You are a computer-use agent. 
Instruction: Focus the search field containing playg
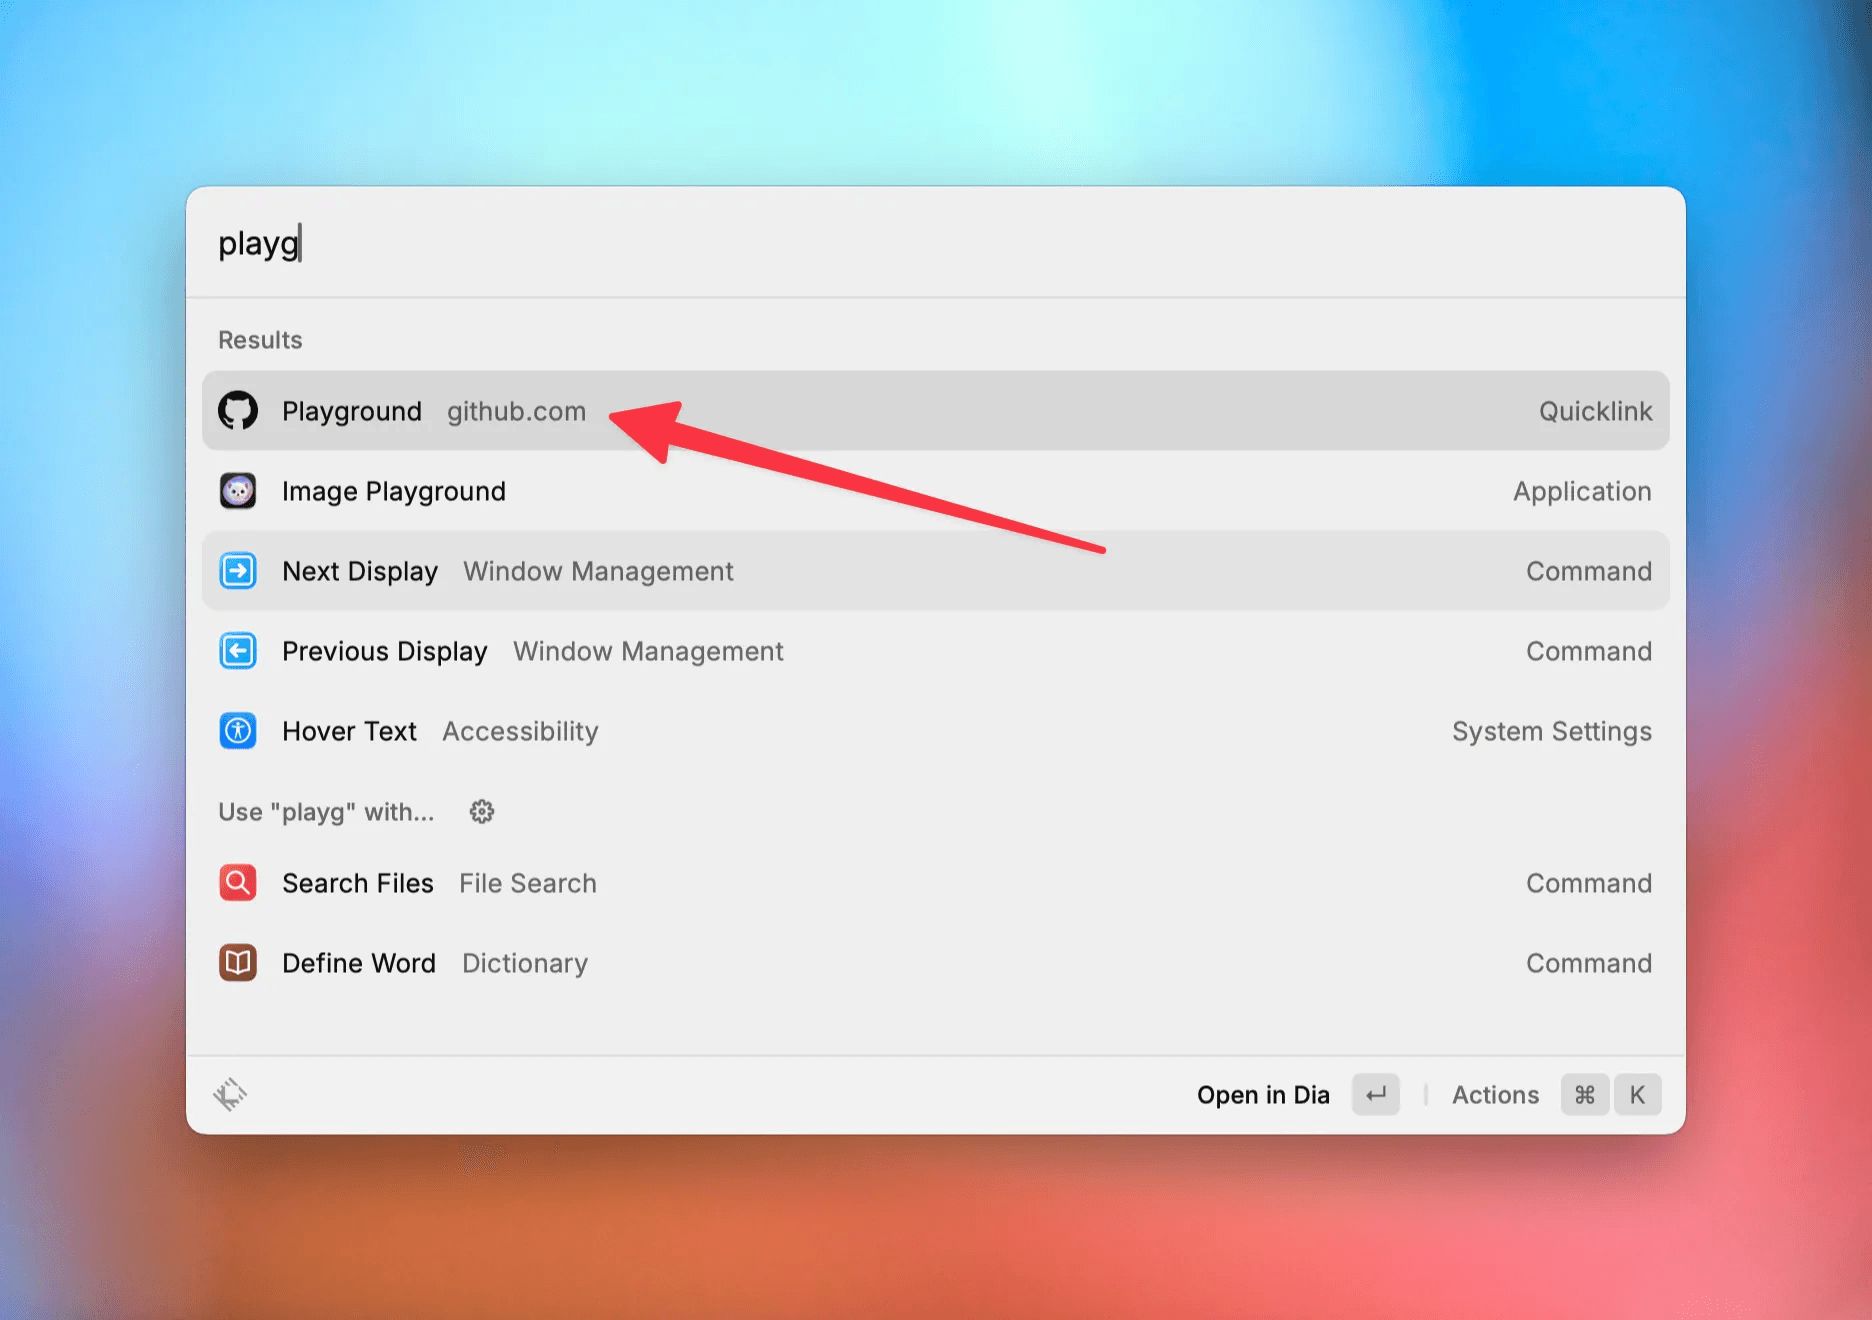click(936, 243)
